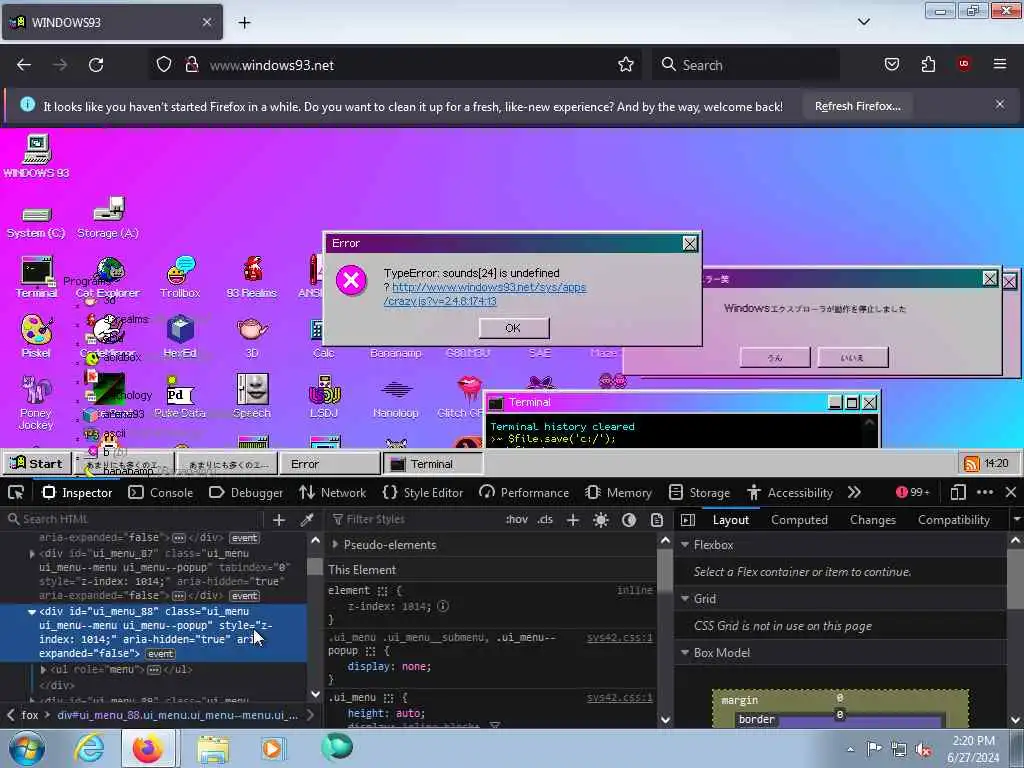1024x768 pixels.
Task: Open the 3D teapot icon
Action: pos(252,336)
